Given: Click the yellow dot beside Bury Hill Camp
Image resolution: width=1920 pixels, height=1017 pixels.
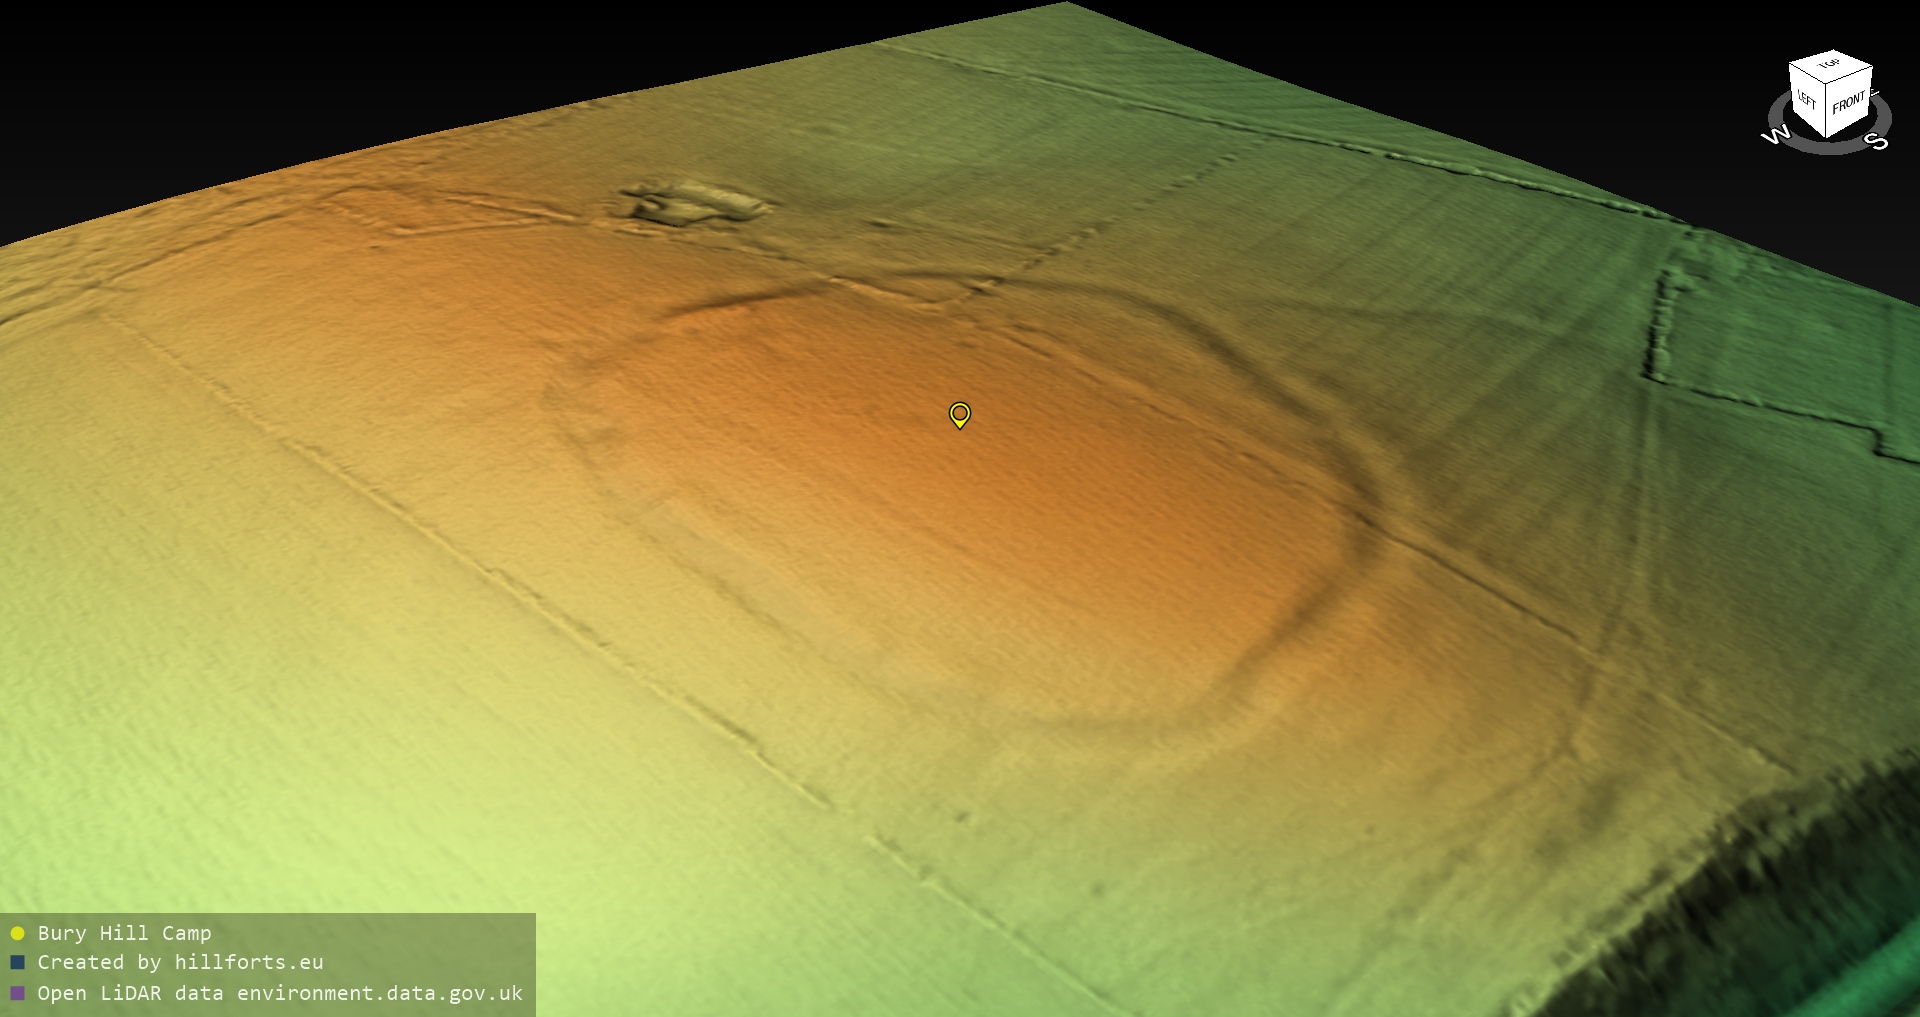Looking at the screenshot, I should 17,934.
